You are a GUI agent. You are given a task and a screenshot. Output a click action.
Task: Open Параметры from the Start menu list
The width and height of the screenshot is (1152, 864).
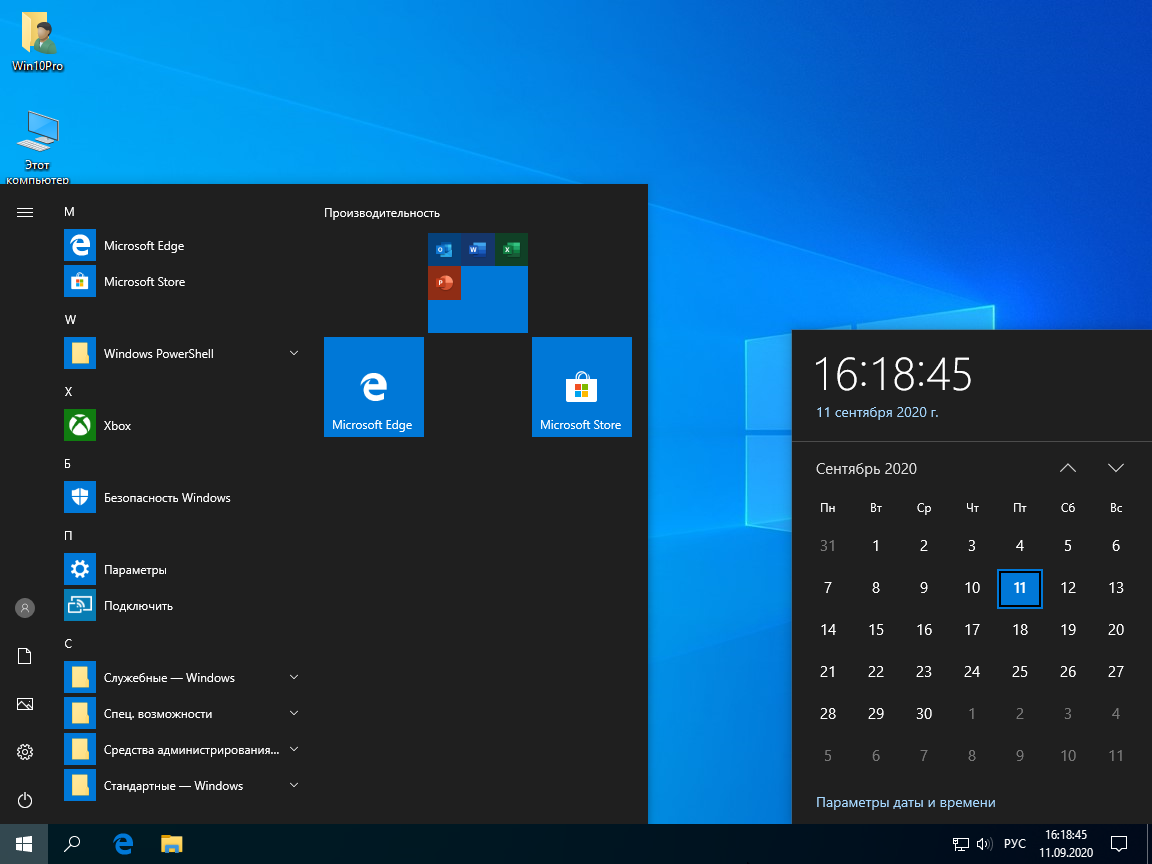134,569
